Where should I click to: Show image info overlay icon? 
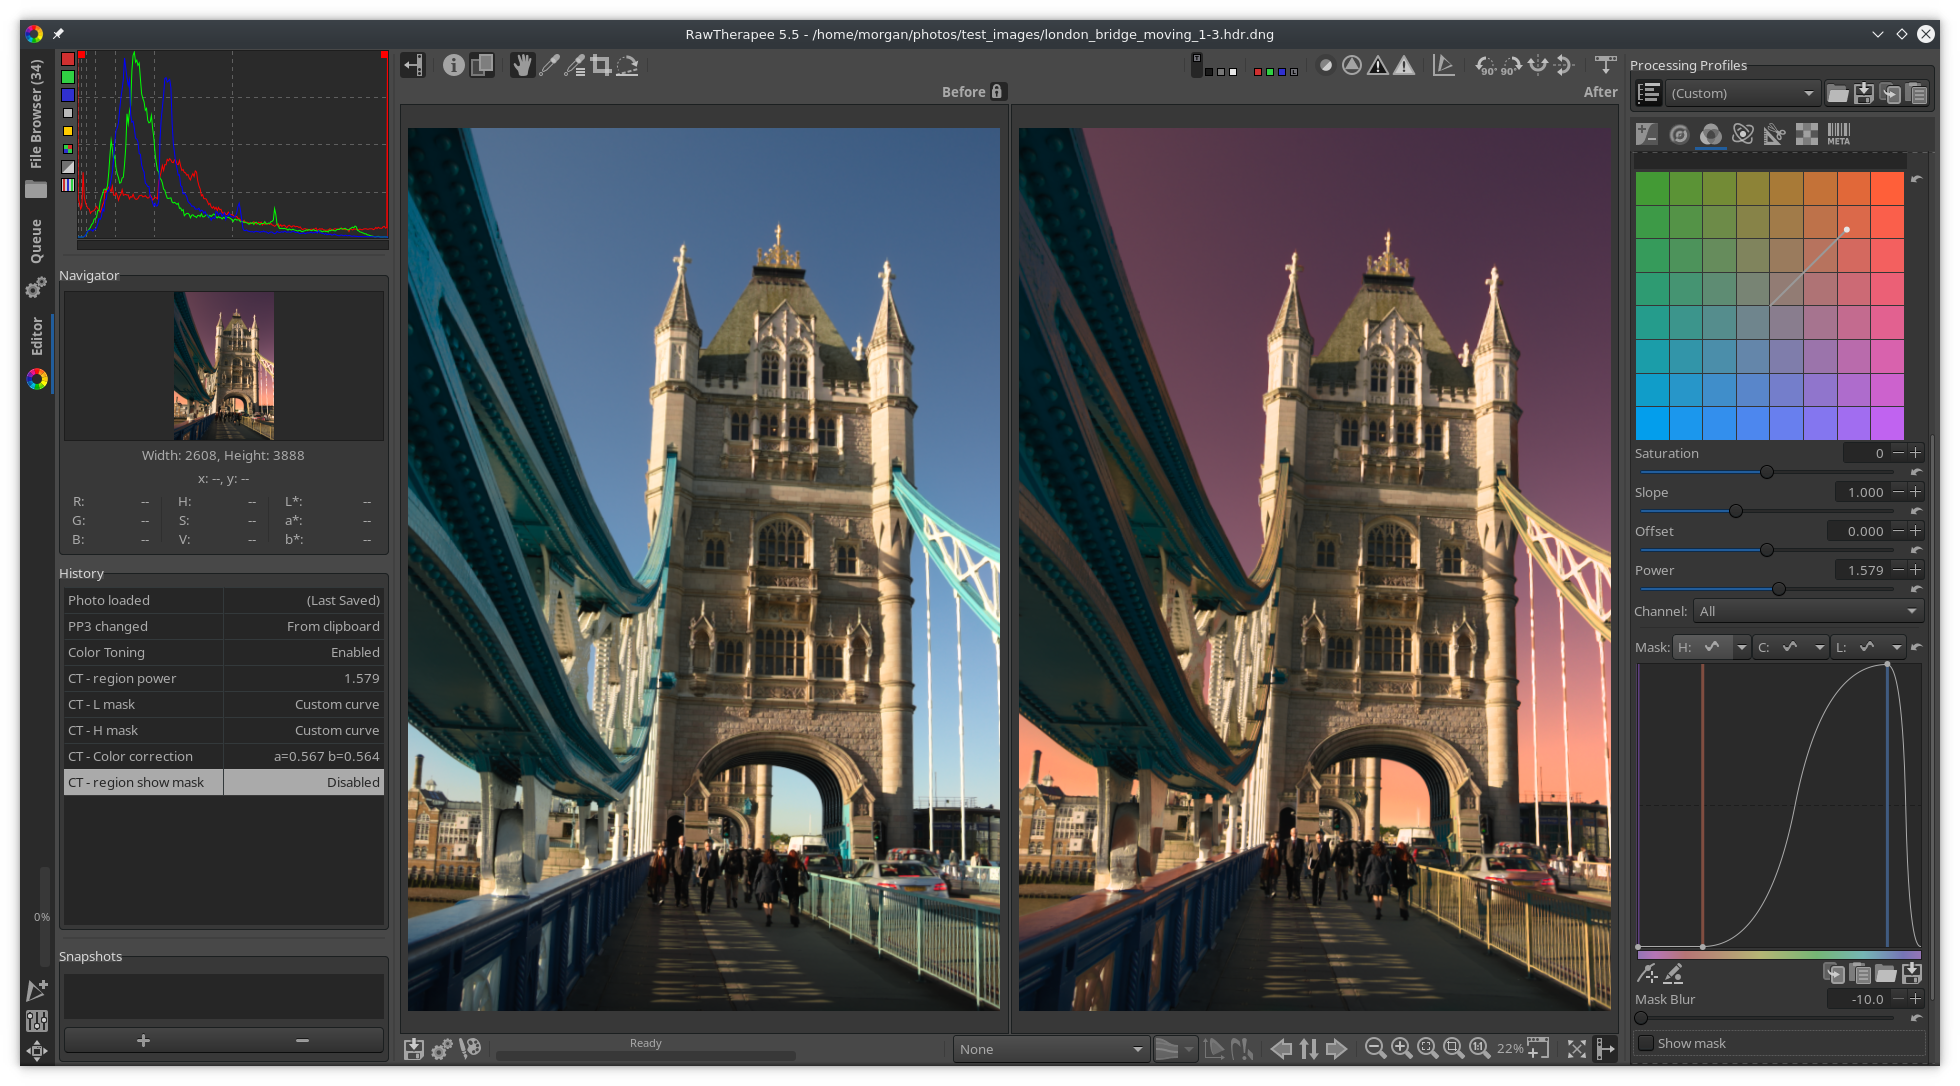[453, 66]
